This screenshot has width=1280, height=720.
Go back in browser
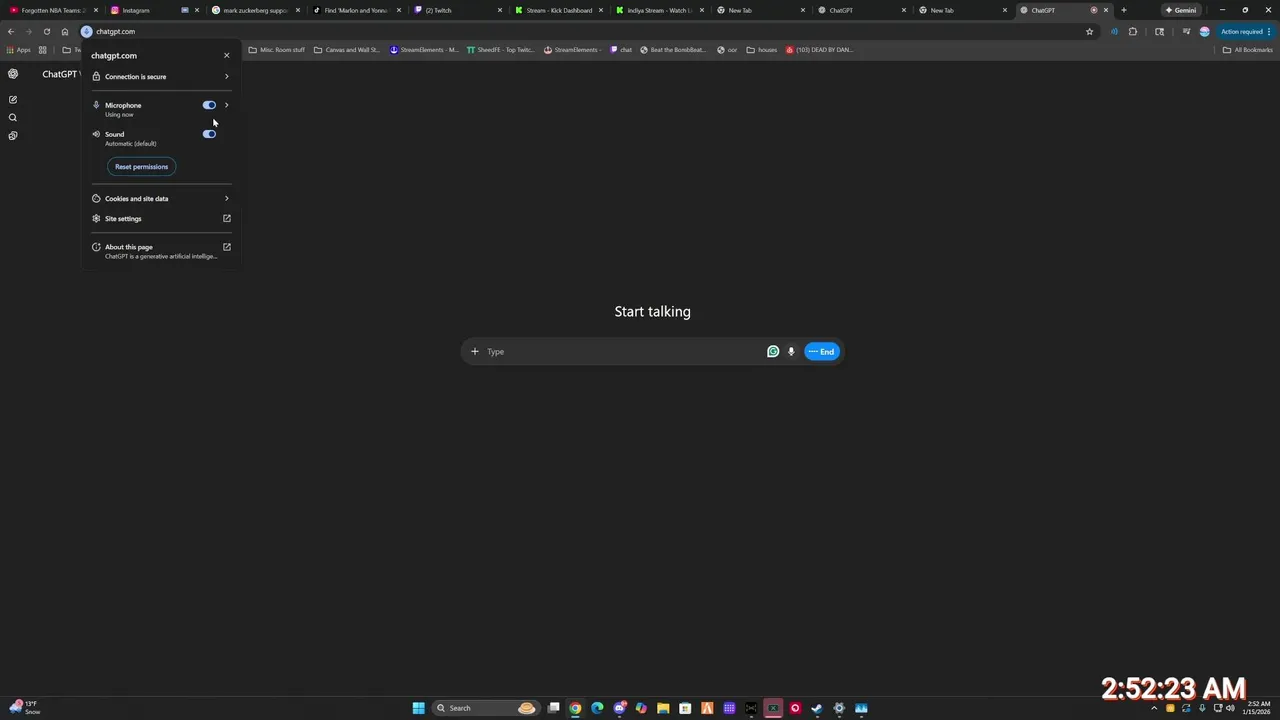11,31
